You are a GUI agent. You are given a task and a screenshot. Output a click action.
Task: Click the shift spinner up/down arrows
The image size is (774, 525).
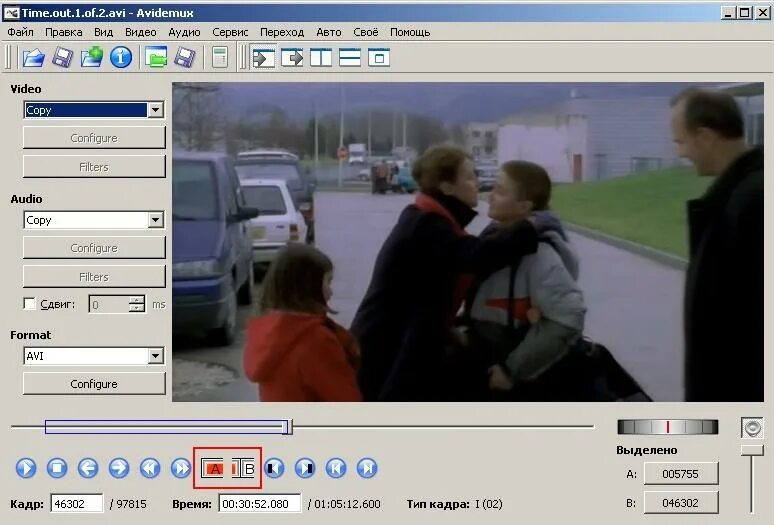tap(137, 304)
